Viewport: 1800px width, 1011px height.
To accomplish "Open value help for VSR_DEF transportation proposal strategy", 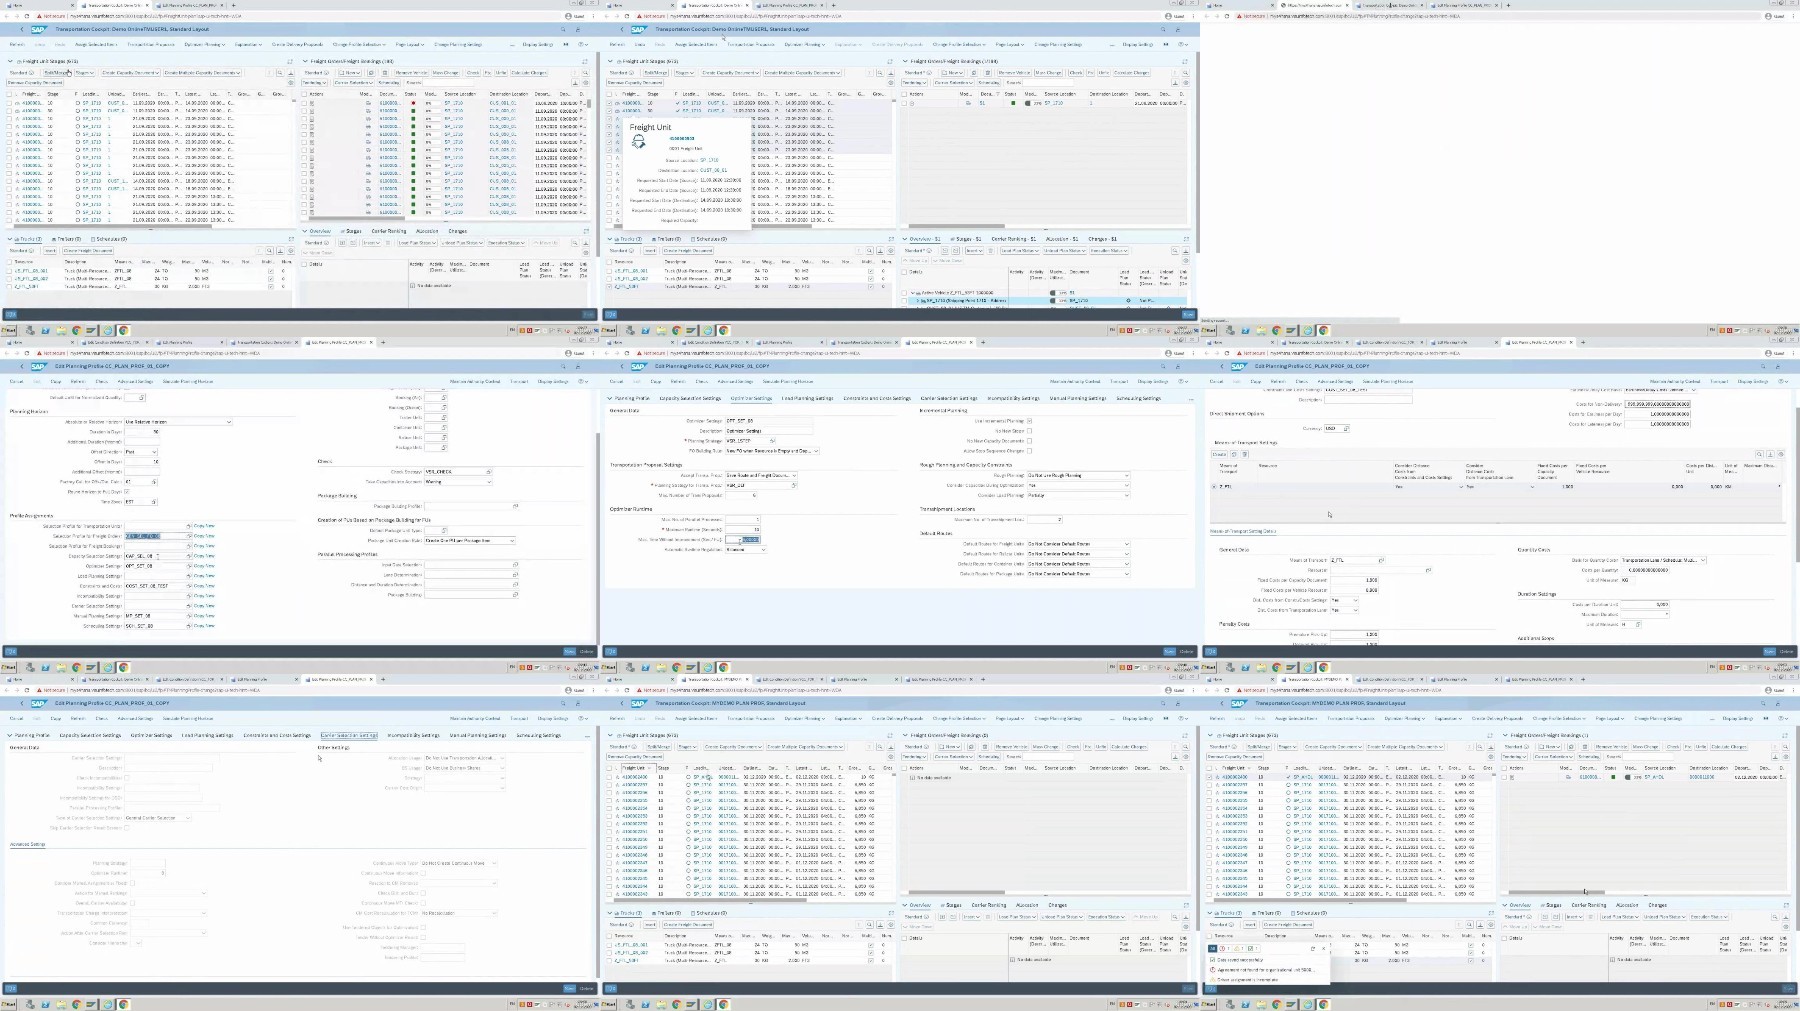I will tap(794, 485).
